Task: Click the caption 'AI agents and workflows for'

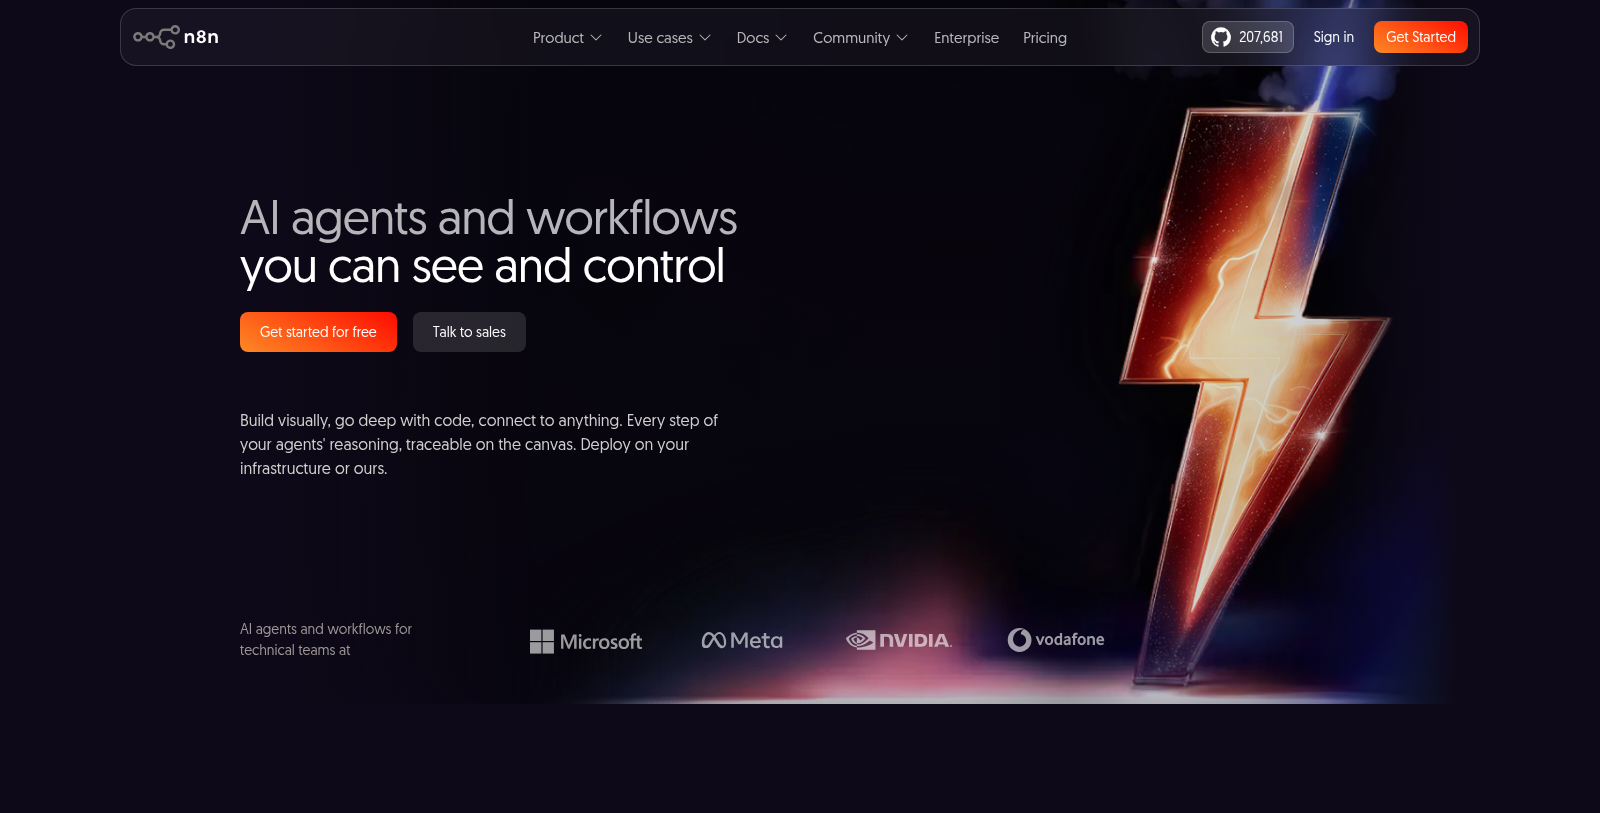Action: point(326,629)
